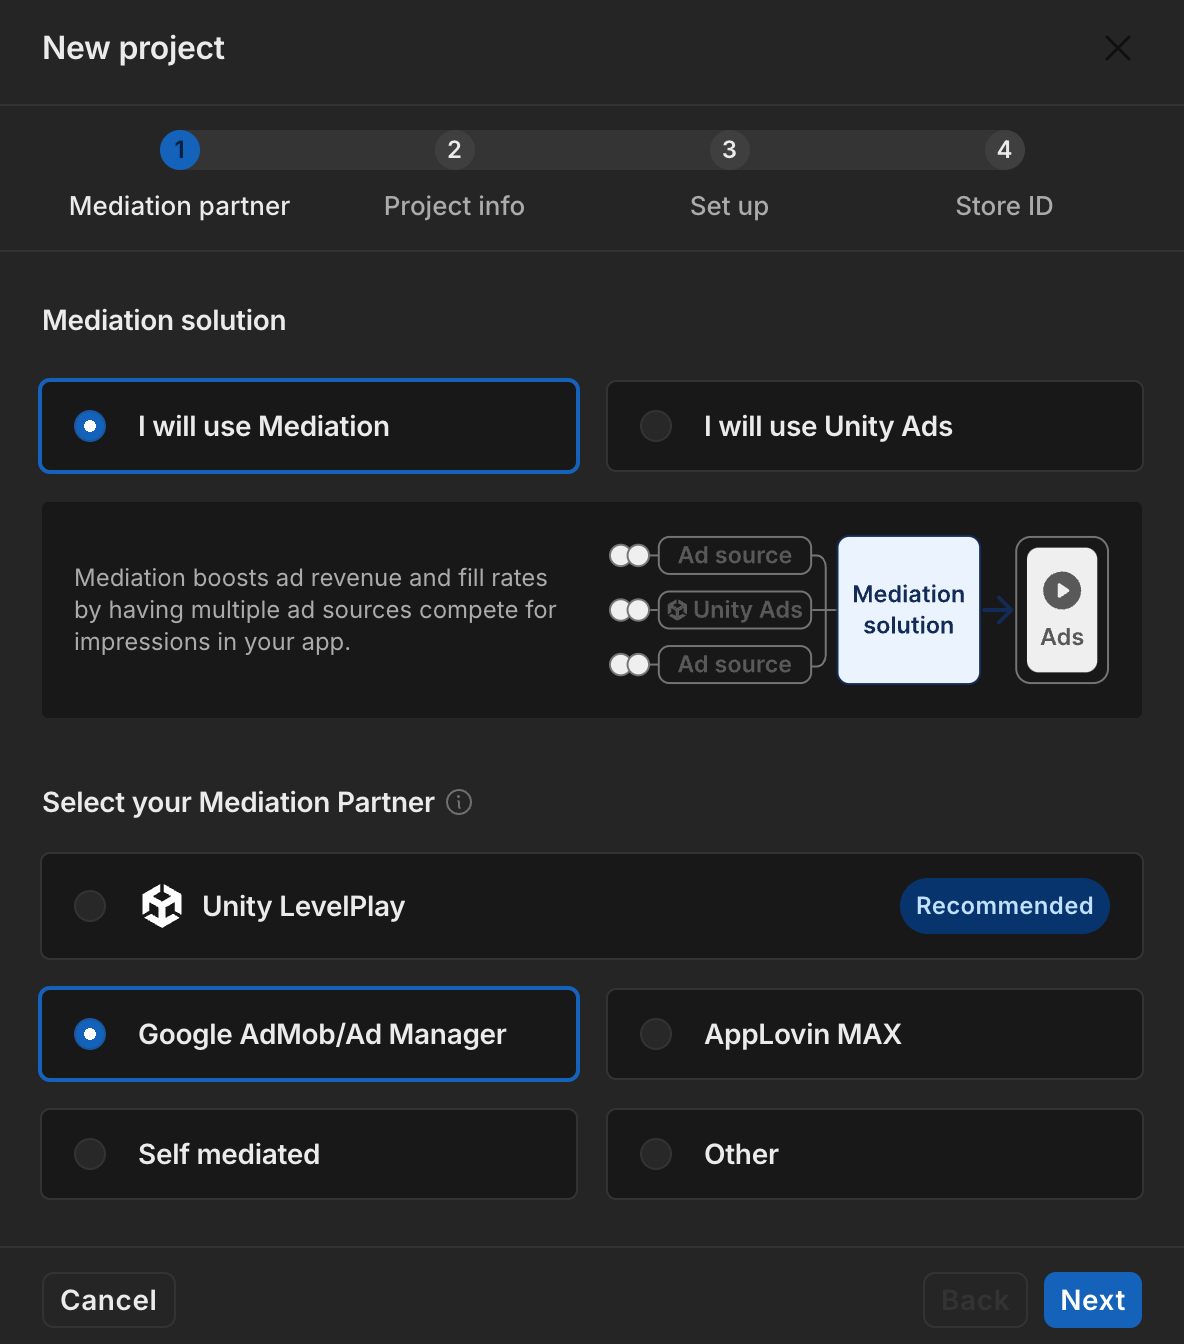Image resolution: width=1184 pixels, height=1344 pixels.
Task: Pick the Self mediated option
Action: pyautogui.click(x=91, y=1154)
